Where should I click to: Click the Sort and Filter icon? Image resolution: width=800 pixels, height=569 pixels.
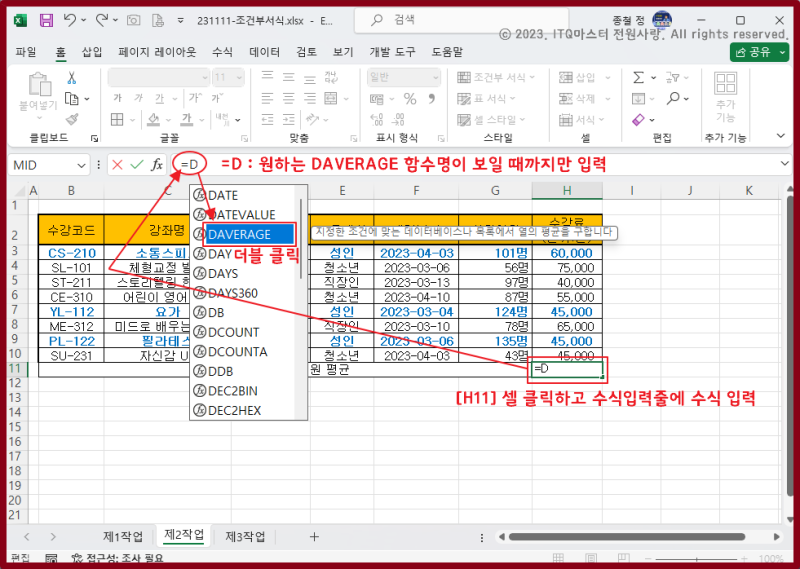(673, 78)
